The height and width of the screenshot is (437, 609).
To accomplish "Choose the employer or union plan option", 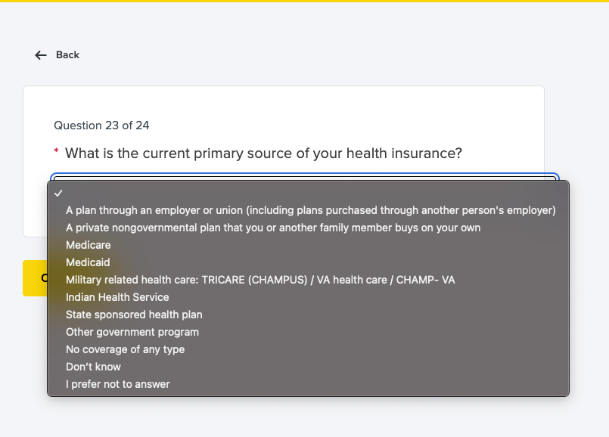I will coord(310,210).
